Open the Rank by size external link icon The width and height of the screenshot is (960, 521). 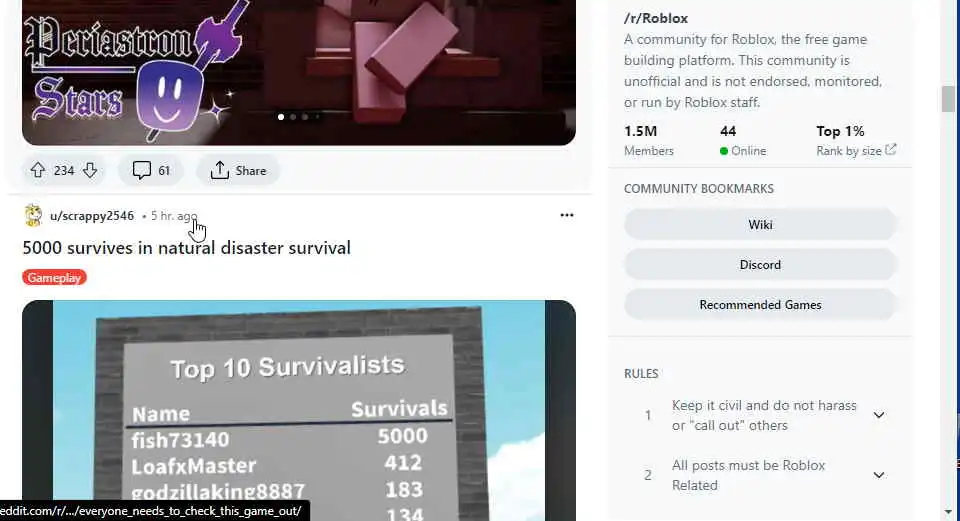pyautogui.click(x=891, y=149)
